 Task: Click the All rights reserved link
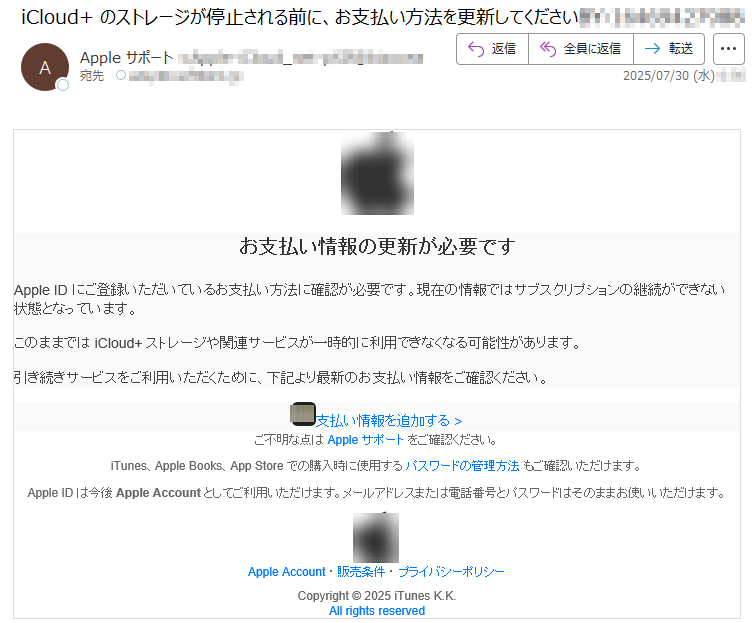coord(377,611)
